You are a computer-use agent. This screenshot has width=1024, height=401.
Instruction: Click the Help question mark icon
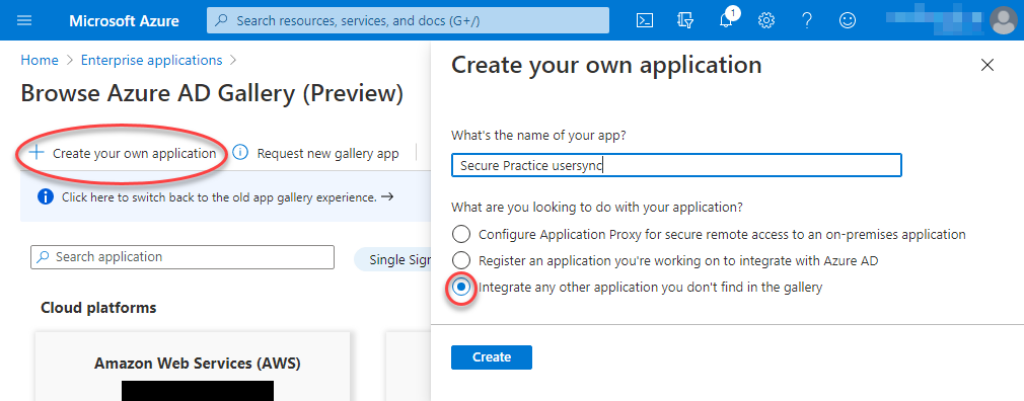(807, 20)
